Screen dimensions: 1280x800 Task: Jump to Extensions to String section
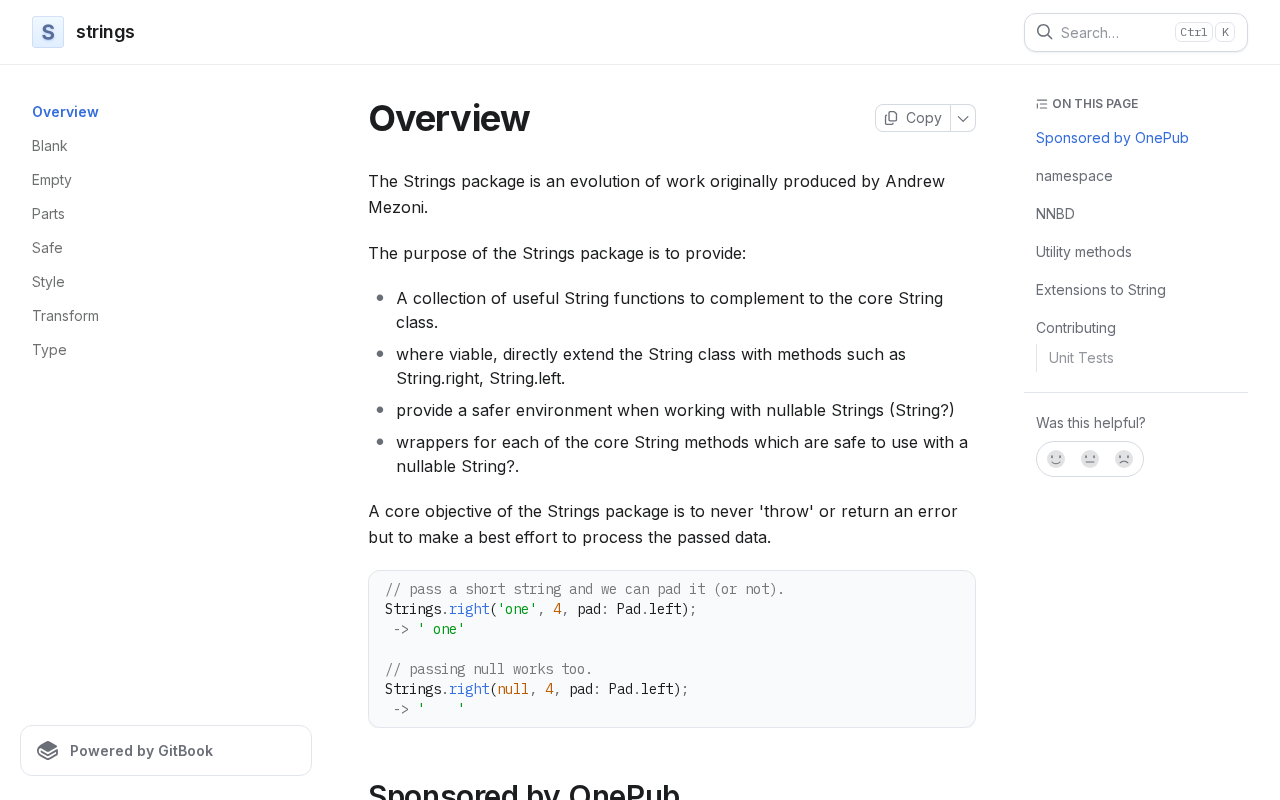click(1101, 290)
